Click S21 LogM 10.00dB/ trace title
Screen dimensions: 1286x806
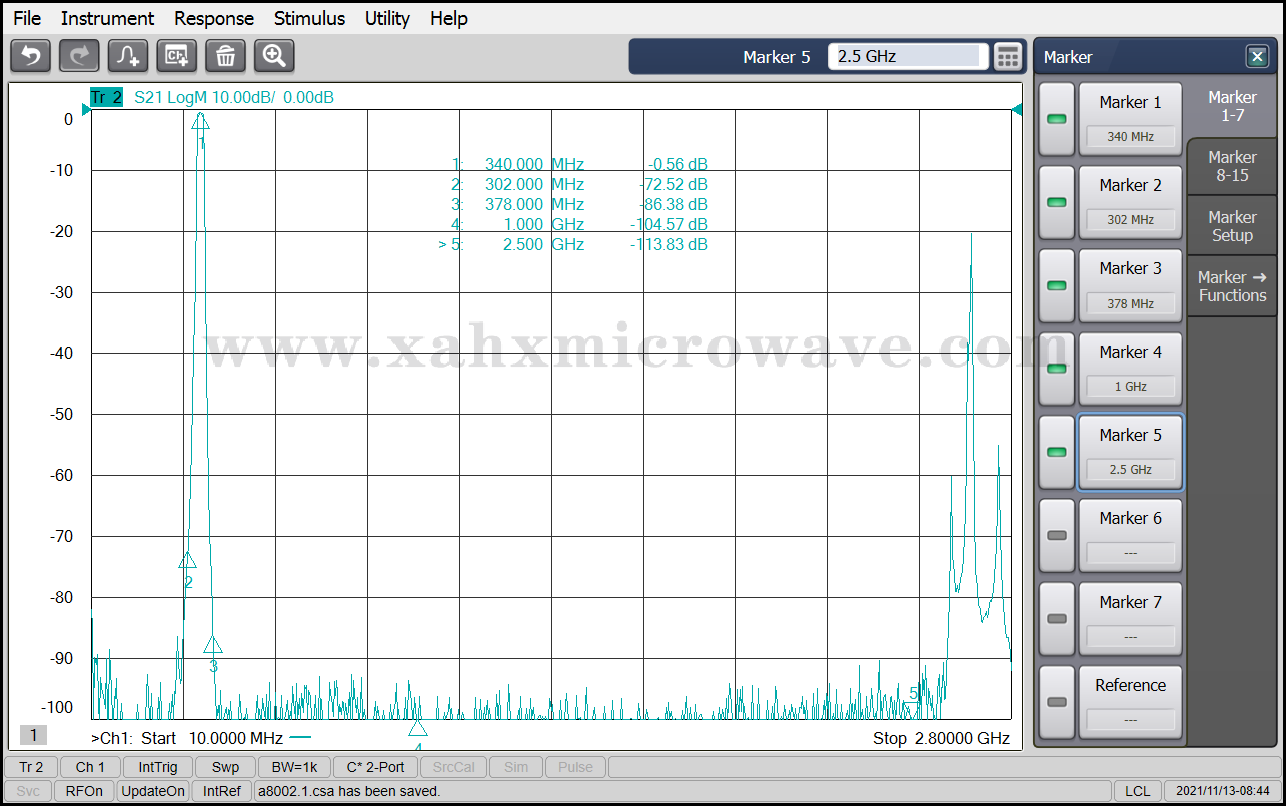click(234, 97)
